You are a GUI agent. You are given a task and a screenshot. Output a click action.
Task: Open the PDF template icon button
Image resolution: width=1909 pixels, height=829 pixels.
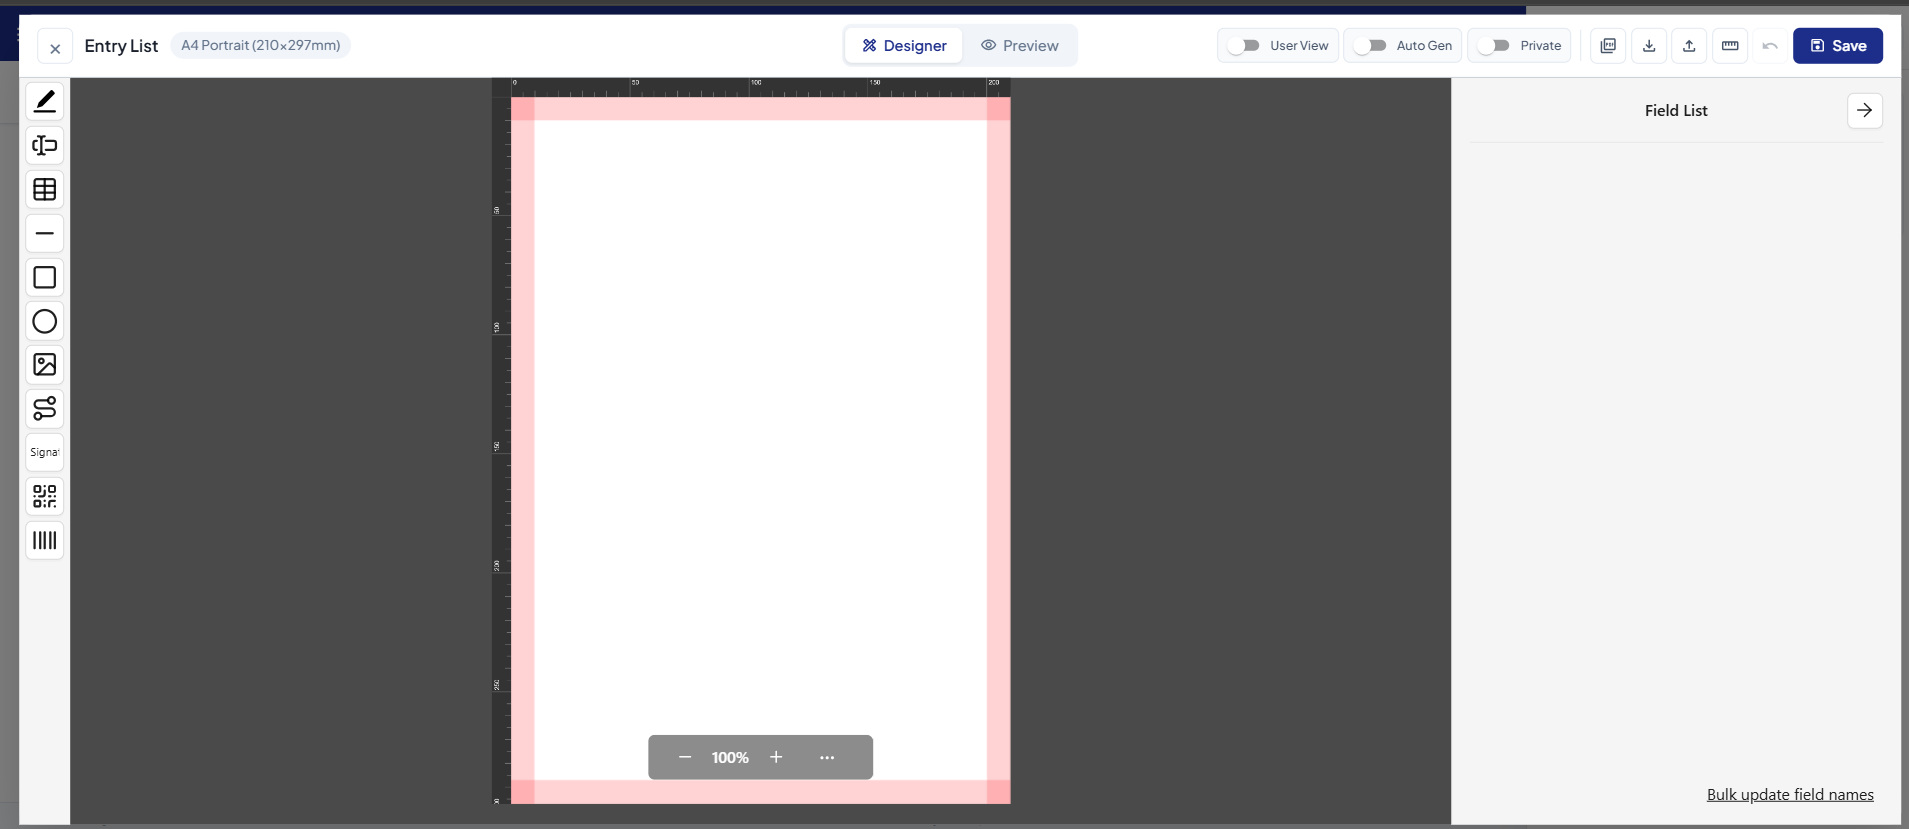pyautogui.click(x=1608, y=46)
